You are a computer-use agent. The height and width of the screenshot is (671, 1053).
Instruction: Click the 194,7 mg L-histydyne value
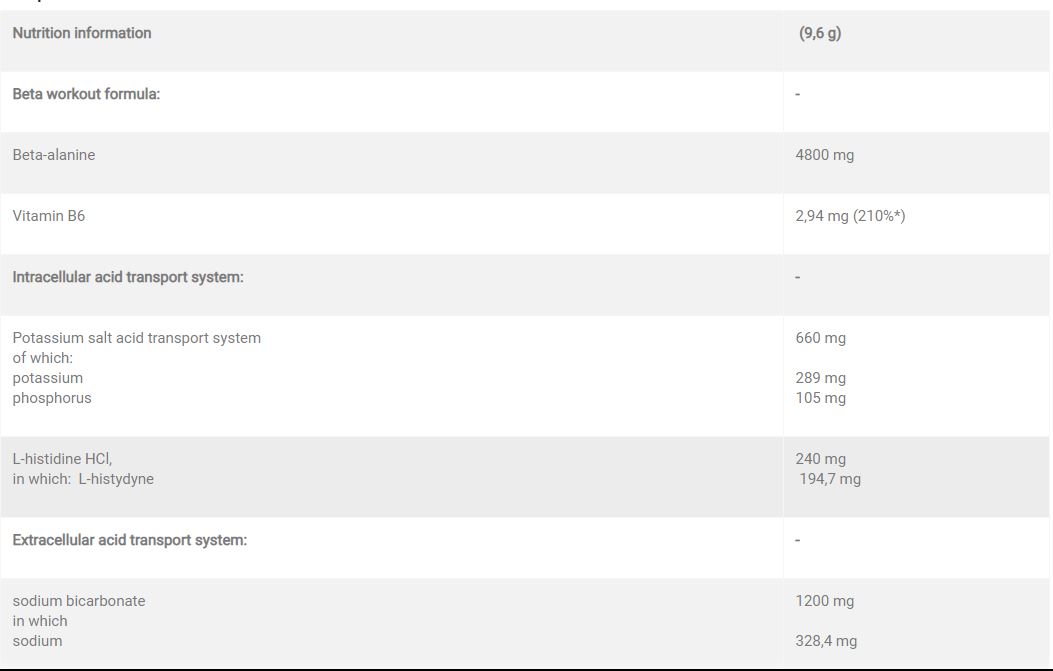[830, 479]
